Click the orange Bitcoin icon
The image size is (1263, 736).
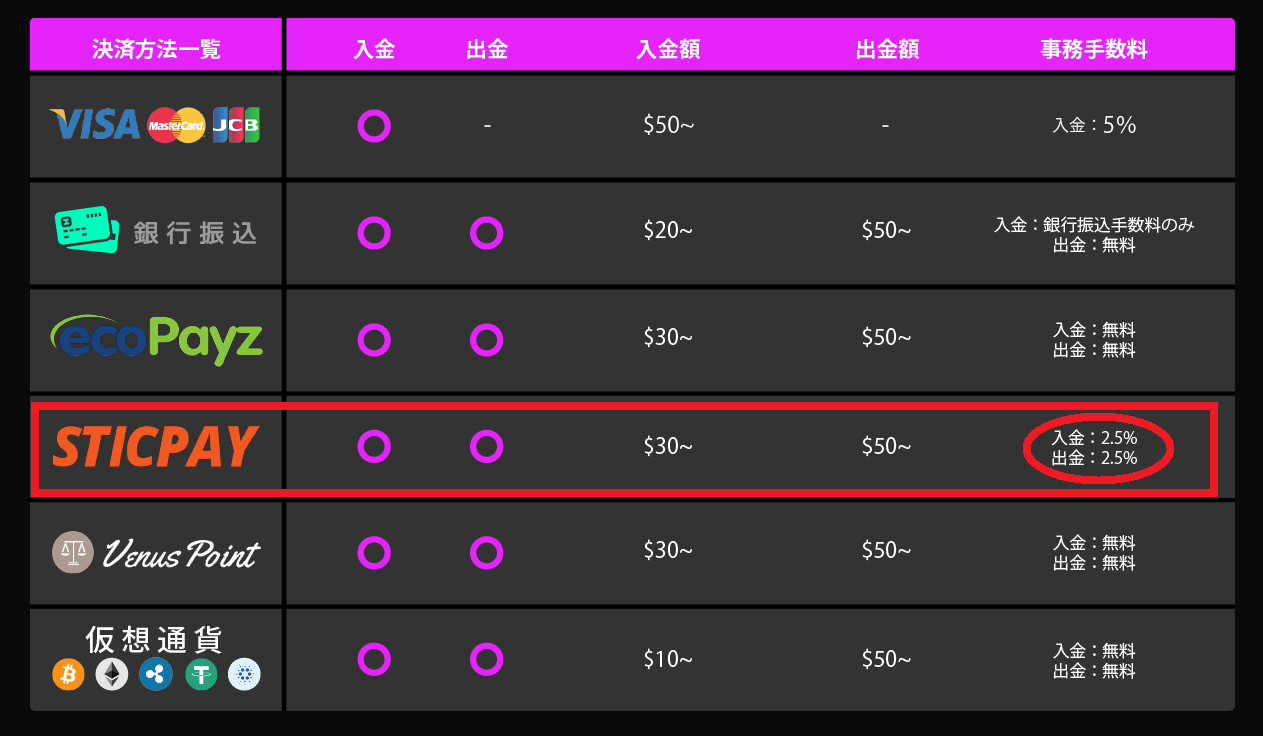click(x=68, y=675)
